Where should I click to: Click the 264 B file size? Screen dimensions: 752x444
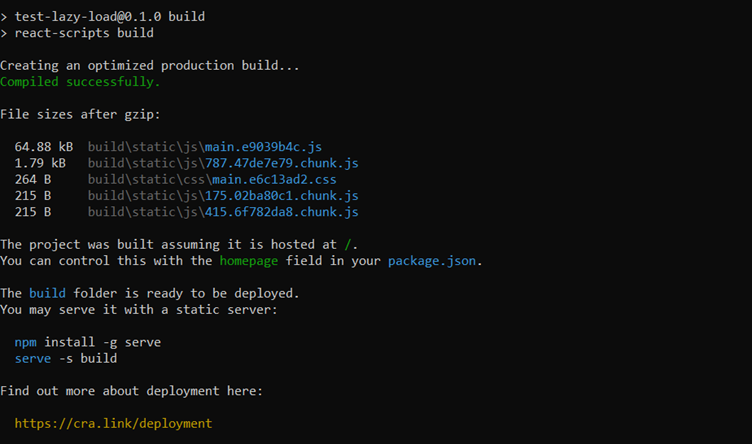[x=33, y=179]
